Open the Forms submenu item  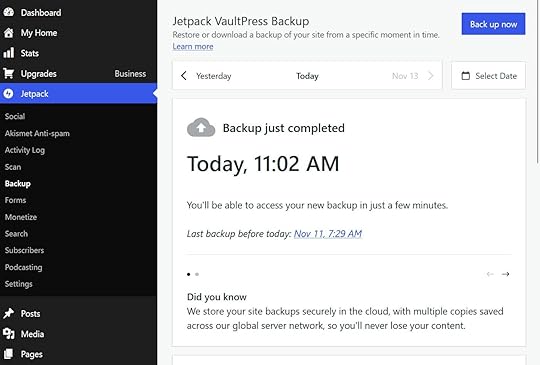[15, 200]
